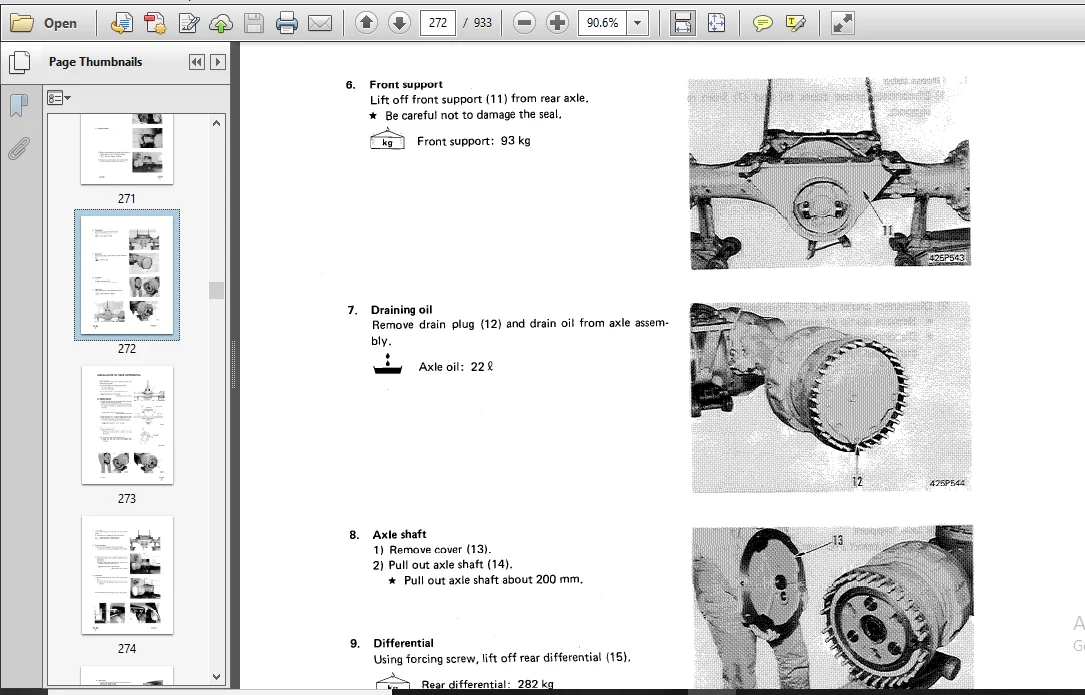Image resolution: width=1085 pixels, height=695 pixels.
Task: Click the page number label 273
Action: click(x=127, y=498)
